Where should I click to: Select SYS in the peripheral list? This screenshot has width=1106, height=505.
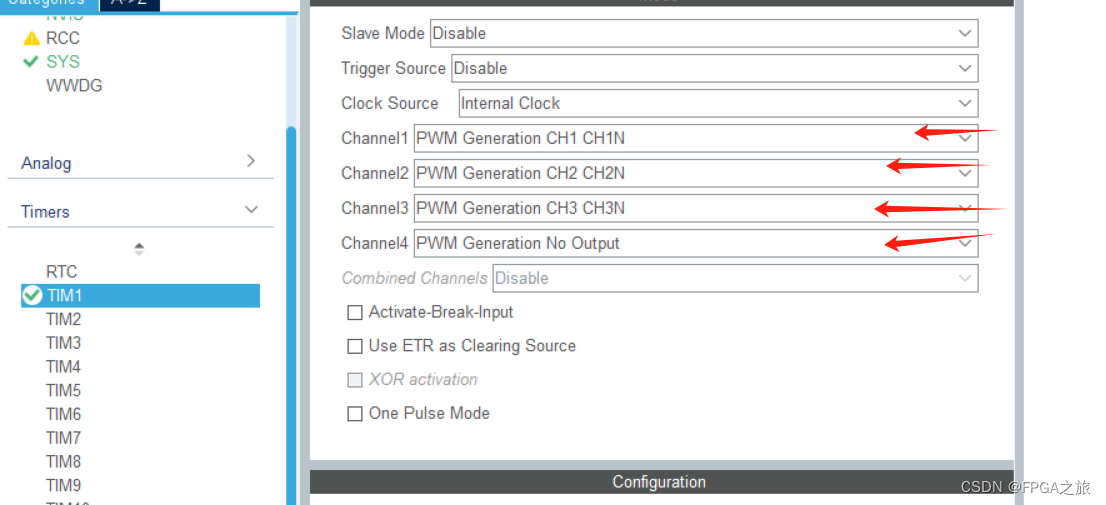click(63, 62)
